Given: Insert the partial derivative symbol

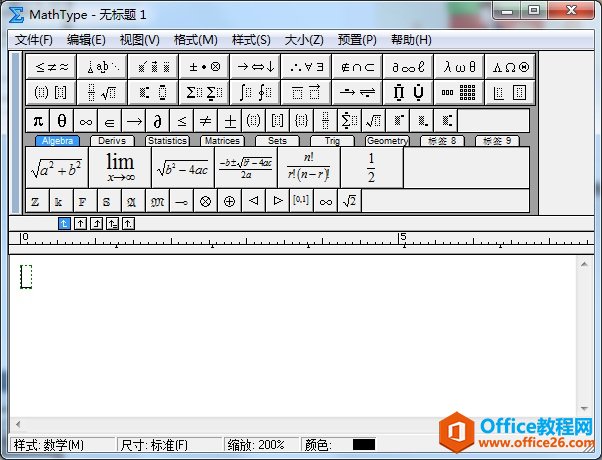Looking at the screenshot, I should click(x=157, y=121).
